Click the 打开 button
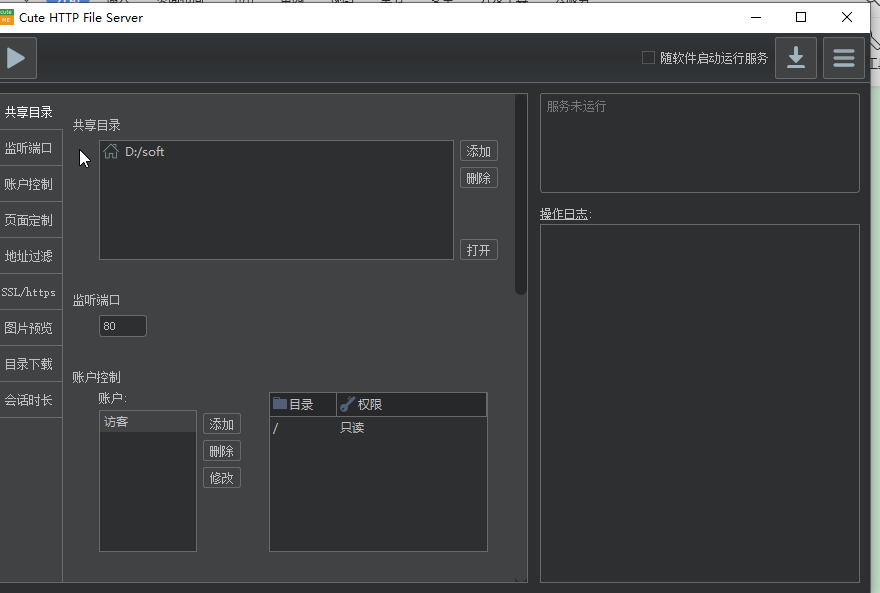Screen dimensions: 880x593 pos(479,250)
